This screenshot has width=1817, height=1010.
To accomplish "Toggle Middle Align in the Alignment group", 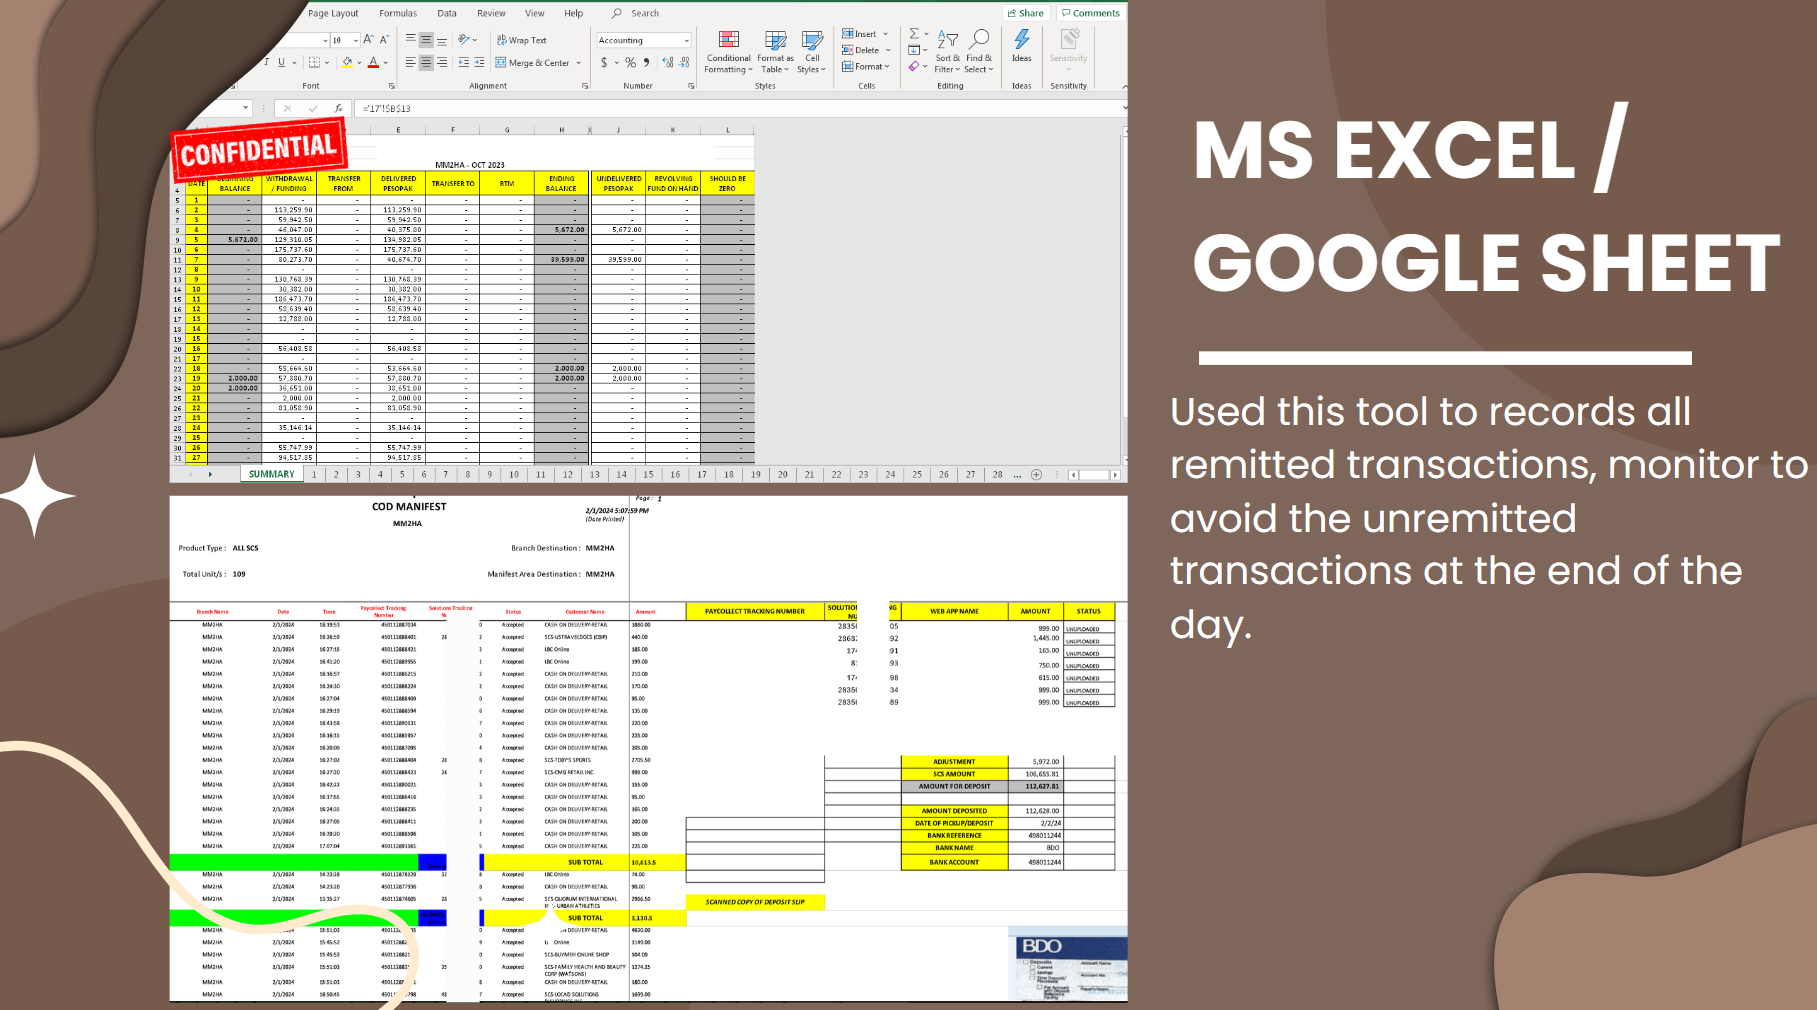I will (426, 40).
